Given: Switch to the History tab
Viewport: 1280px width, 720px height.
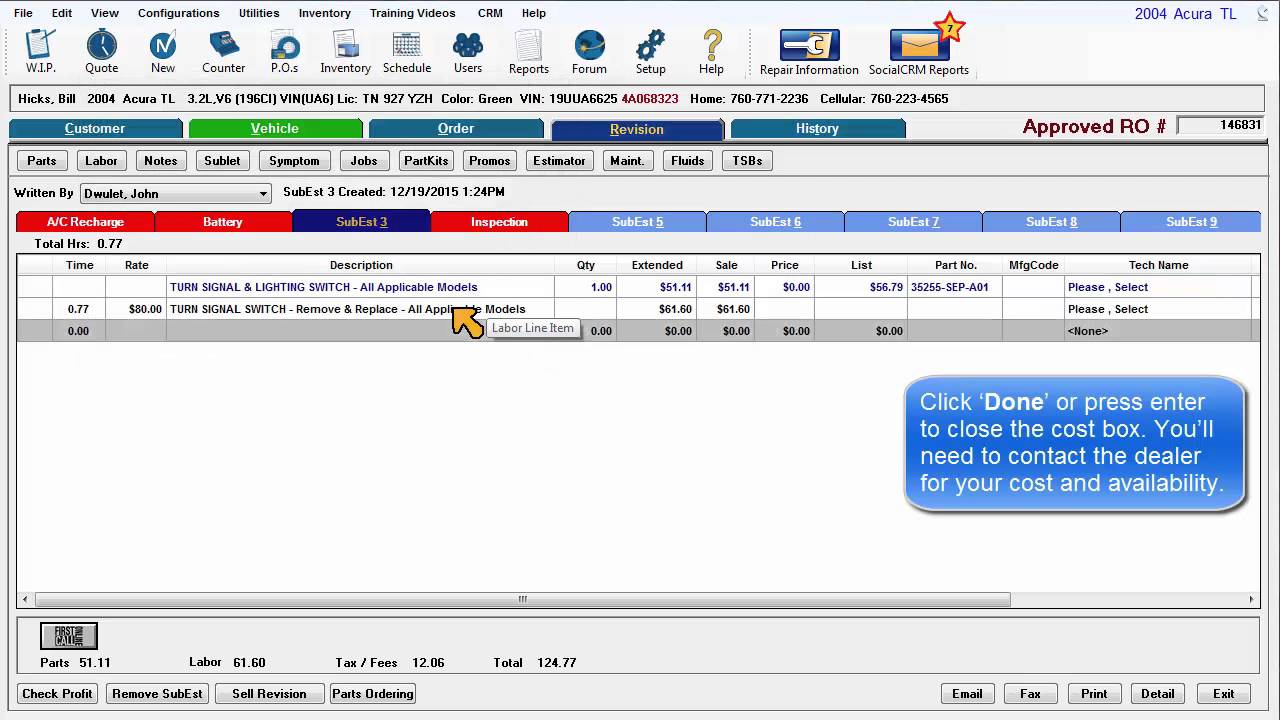Looking at the screenshot, I should pos(817,128).
